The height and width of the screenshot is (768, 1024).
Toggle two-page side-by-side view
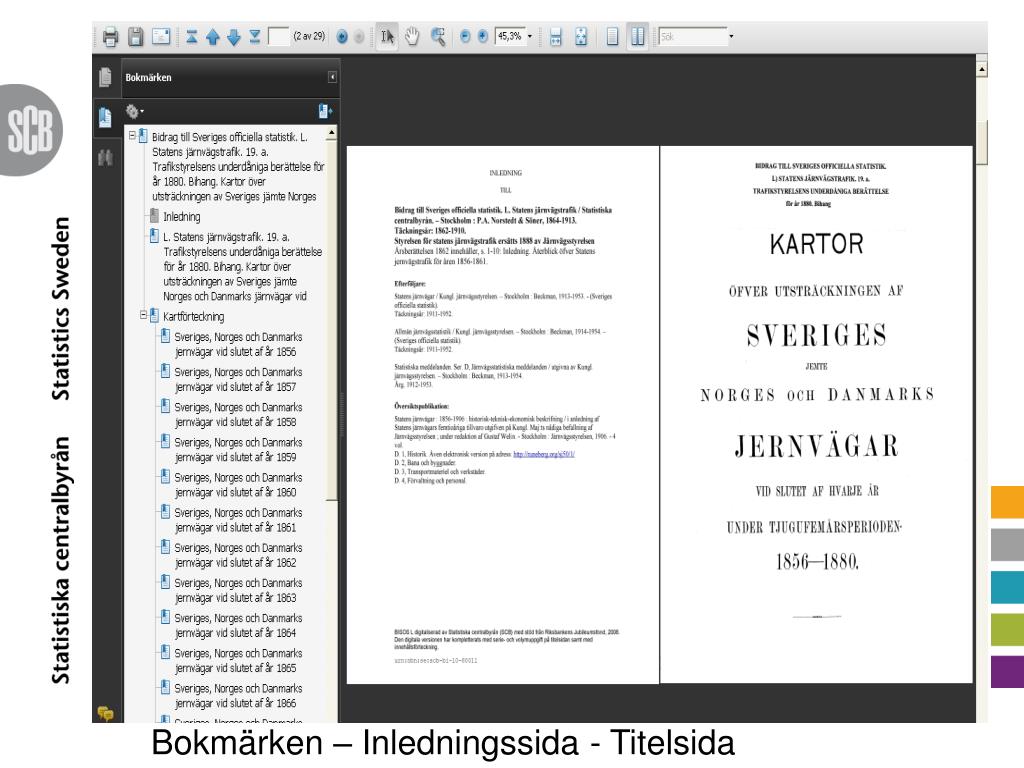[637, 37]
